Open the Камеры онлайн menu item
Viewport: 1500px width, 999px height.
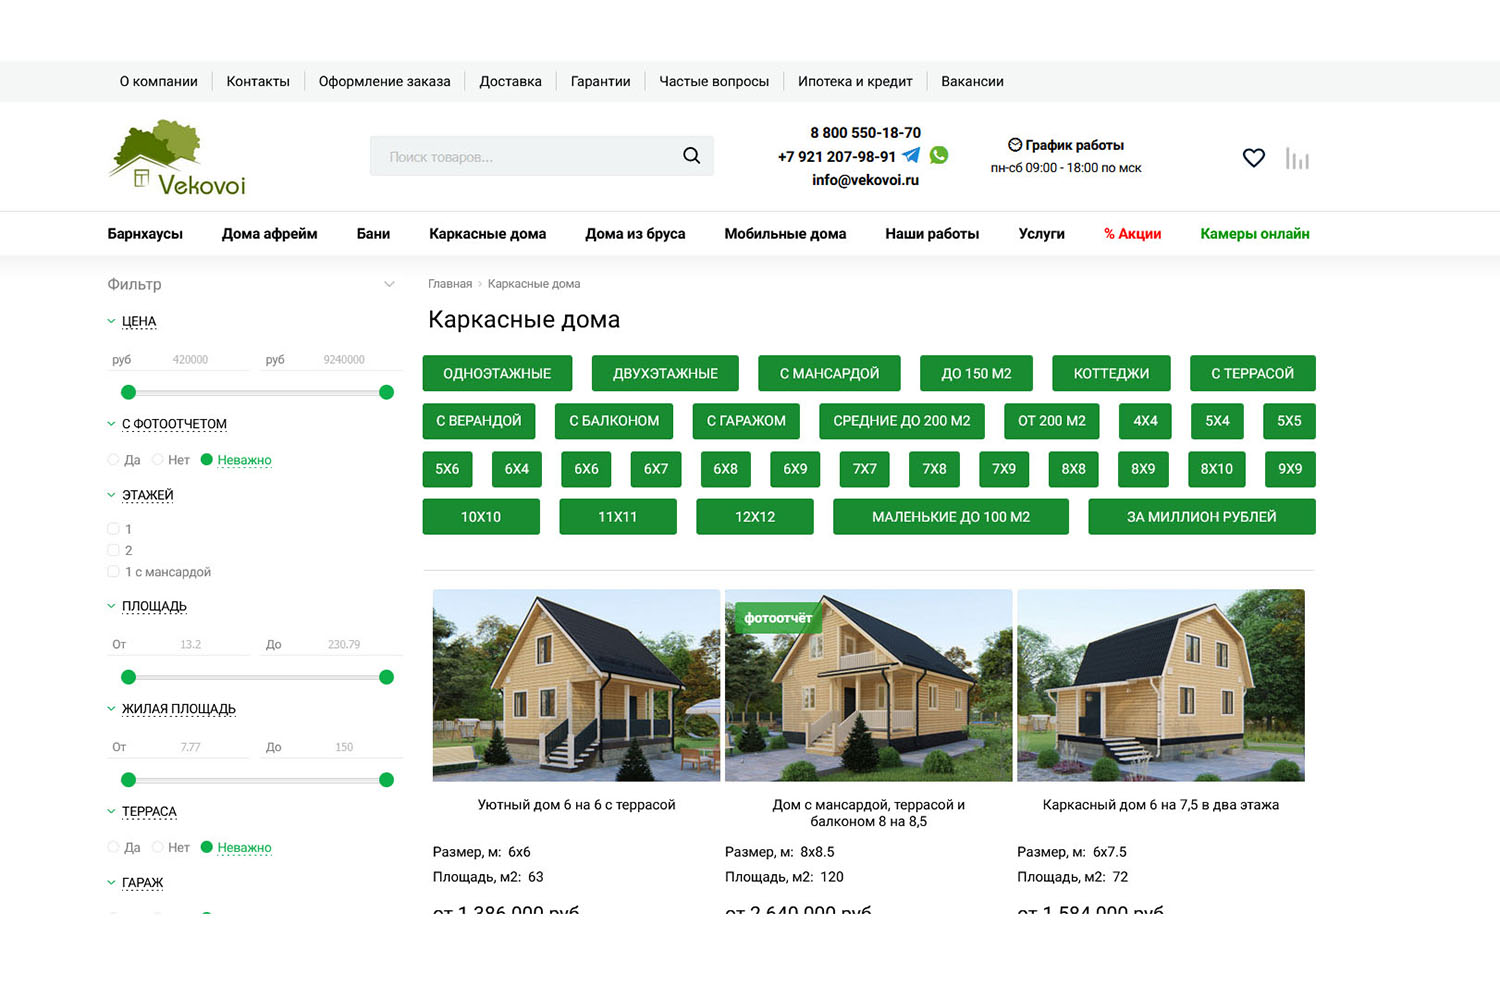1254,234
